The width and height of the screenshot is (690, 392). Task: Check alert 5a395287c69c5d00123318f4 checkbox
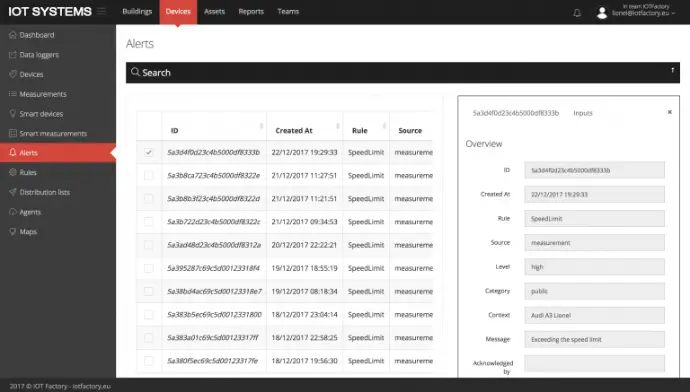click(149, 268)
